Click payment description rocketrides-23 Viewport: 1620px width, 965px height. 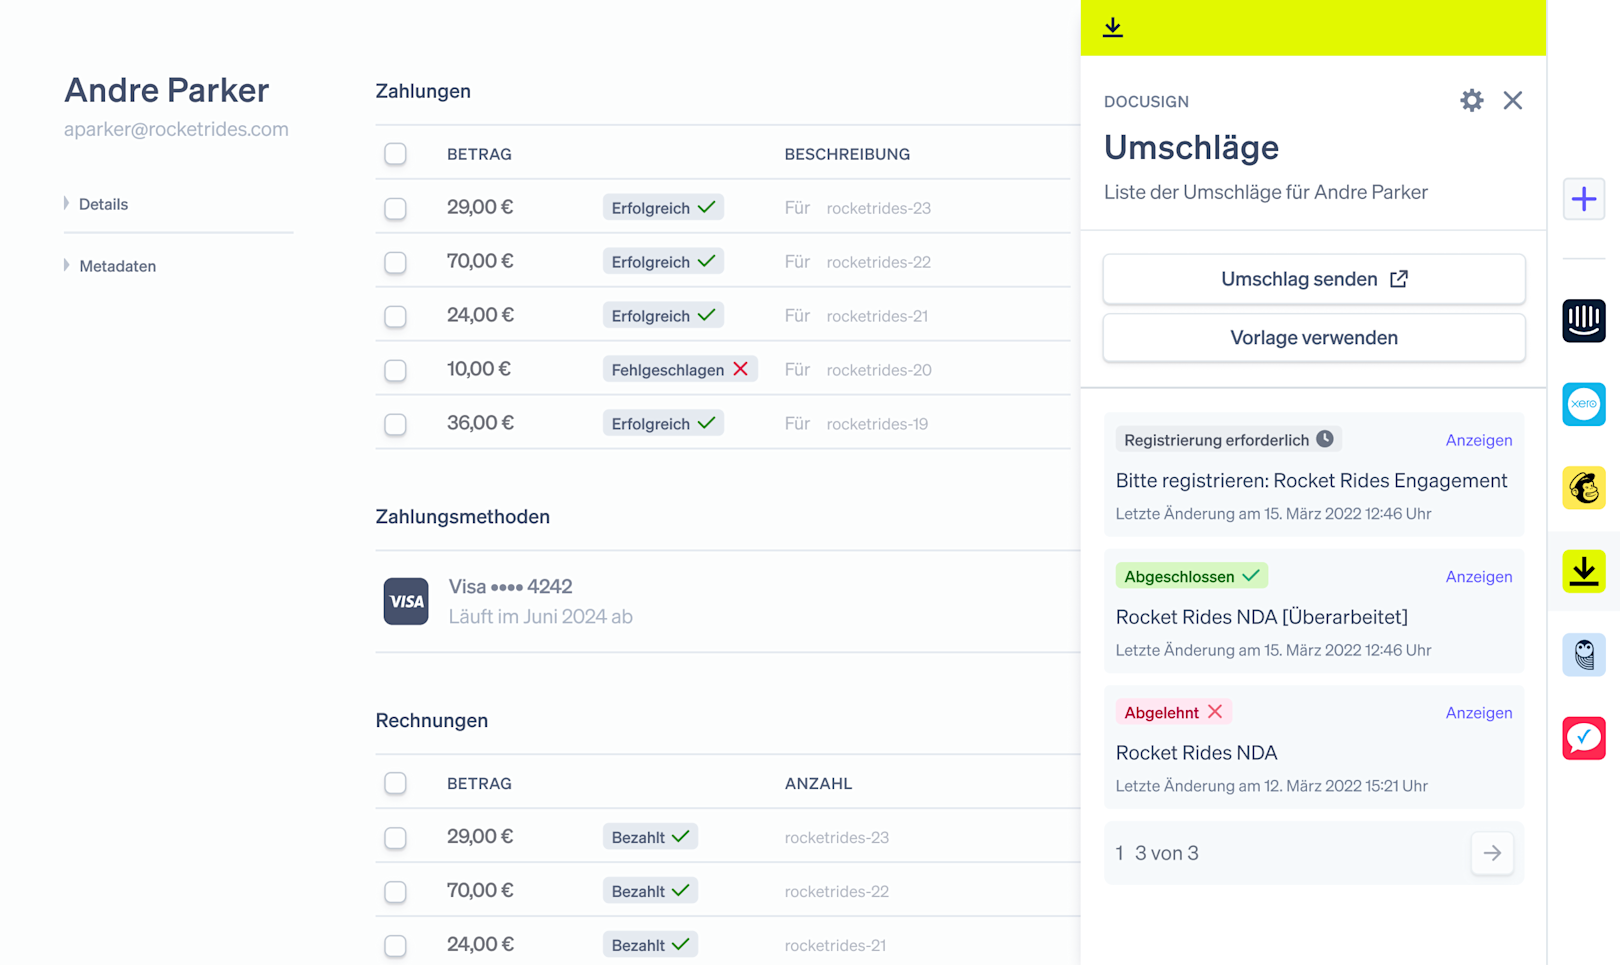878,208
